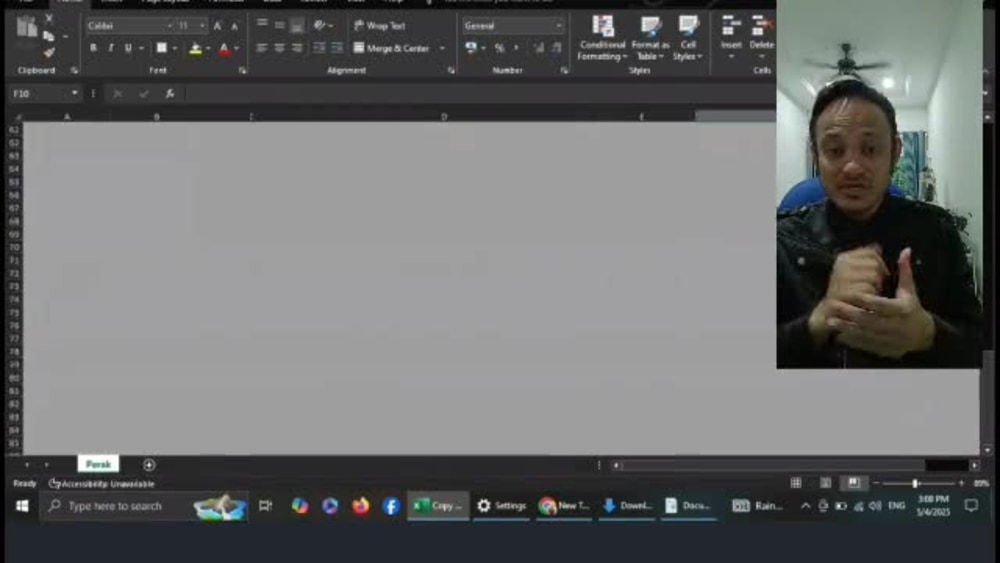Apply Percent style
Screen dimensions: 1000x563
499,48
